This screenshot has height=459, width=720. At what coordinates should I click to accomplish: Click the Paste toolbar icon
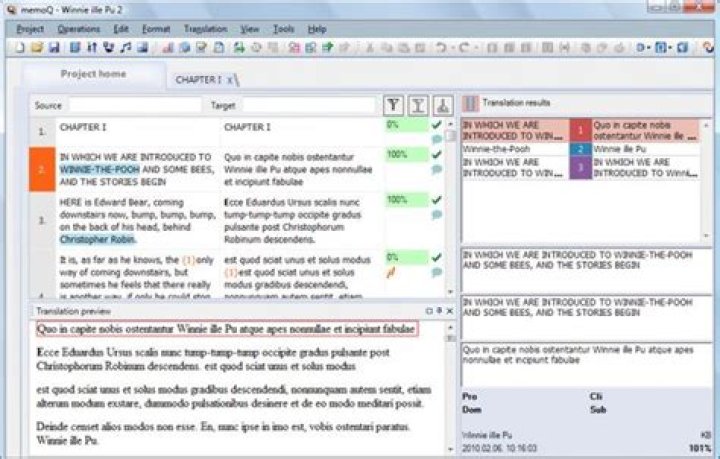coord(404,47)
